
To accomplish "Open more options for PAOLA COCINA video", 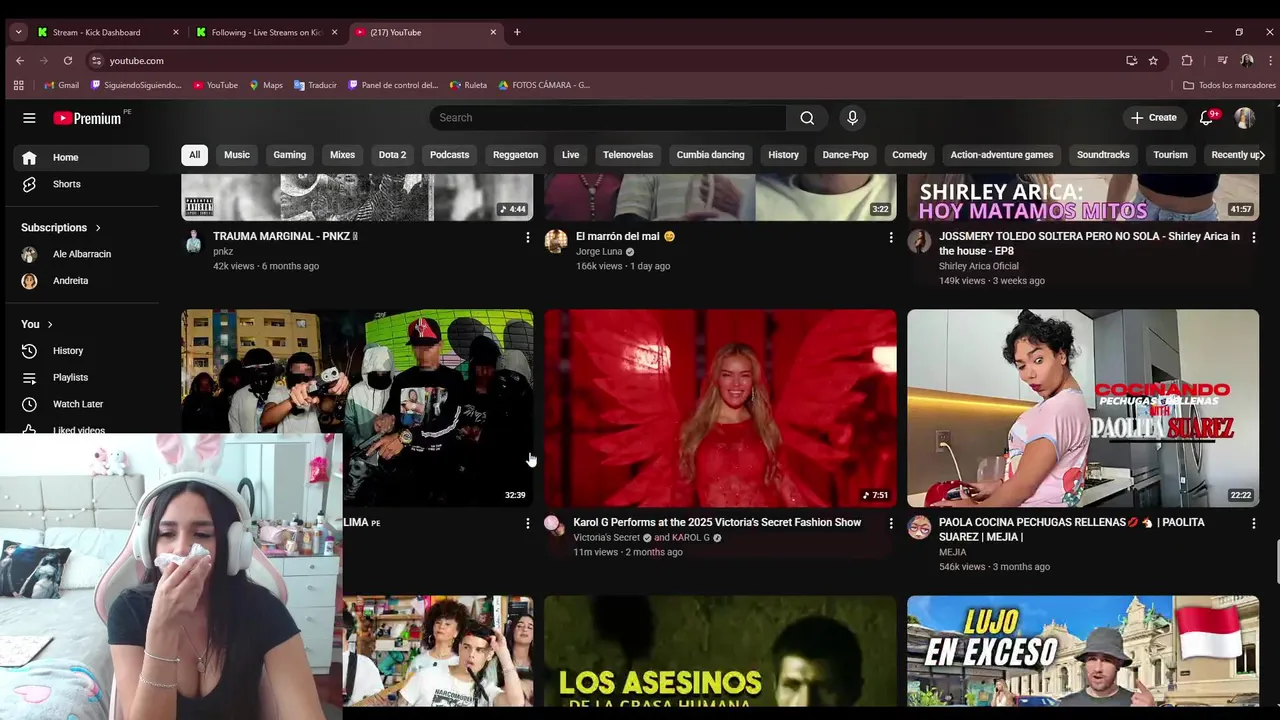I will point(1254,523).
